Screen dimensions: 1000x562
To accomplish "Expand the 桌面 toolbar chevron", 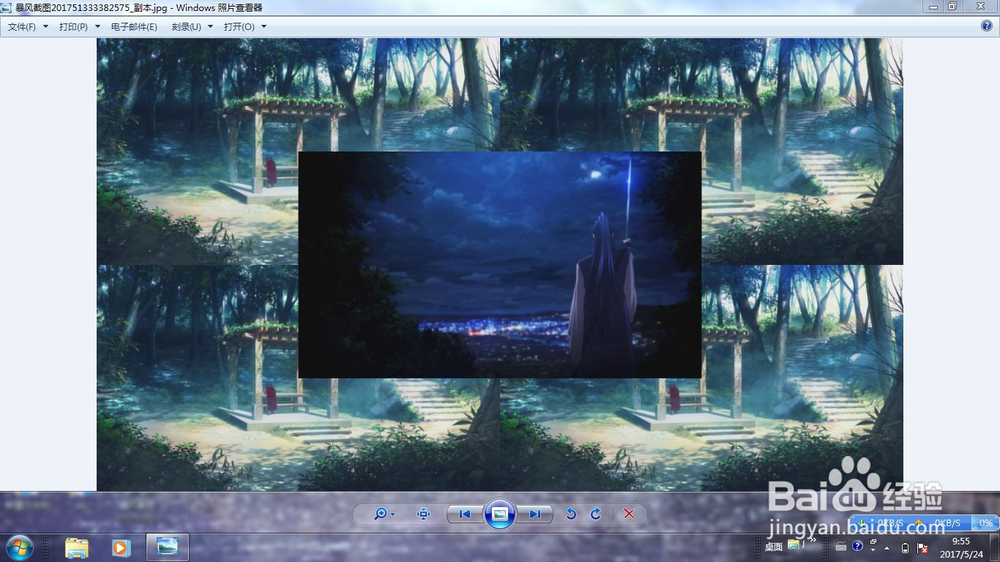I will click(x=812, y=541).
